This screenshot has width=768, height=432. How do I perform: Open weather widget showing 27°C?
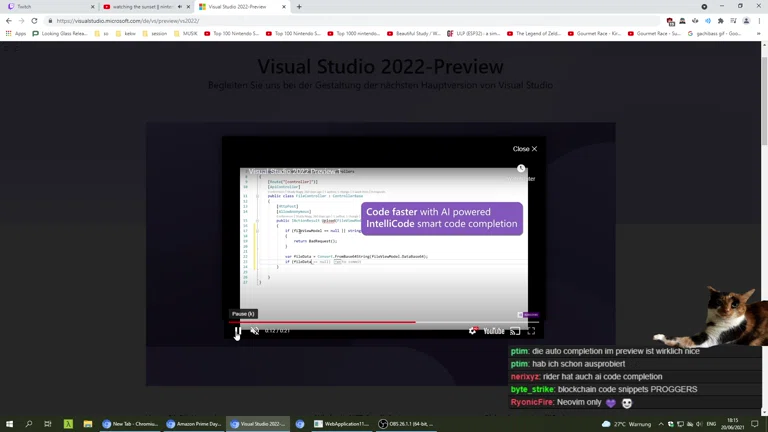click(x=626, y=424)
